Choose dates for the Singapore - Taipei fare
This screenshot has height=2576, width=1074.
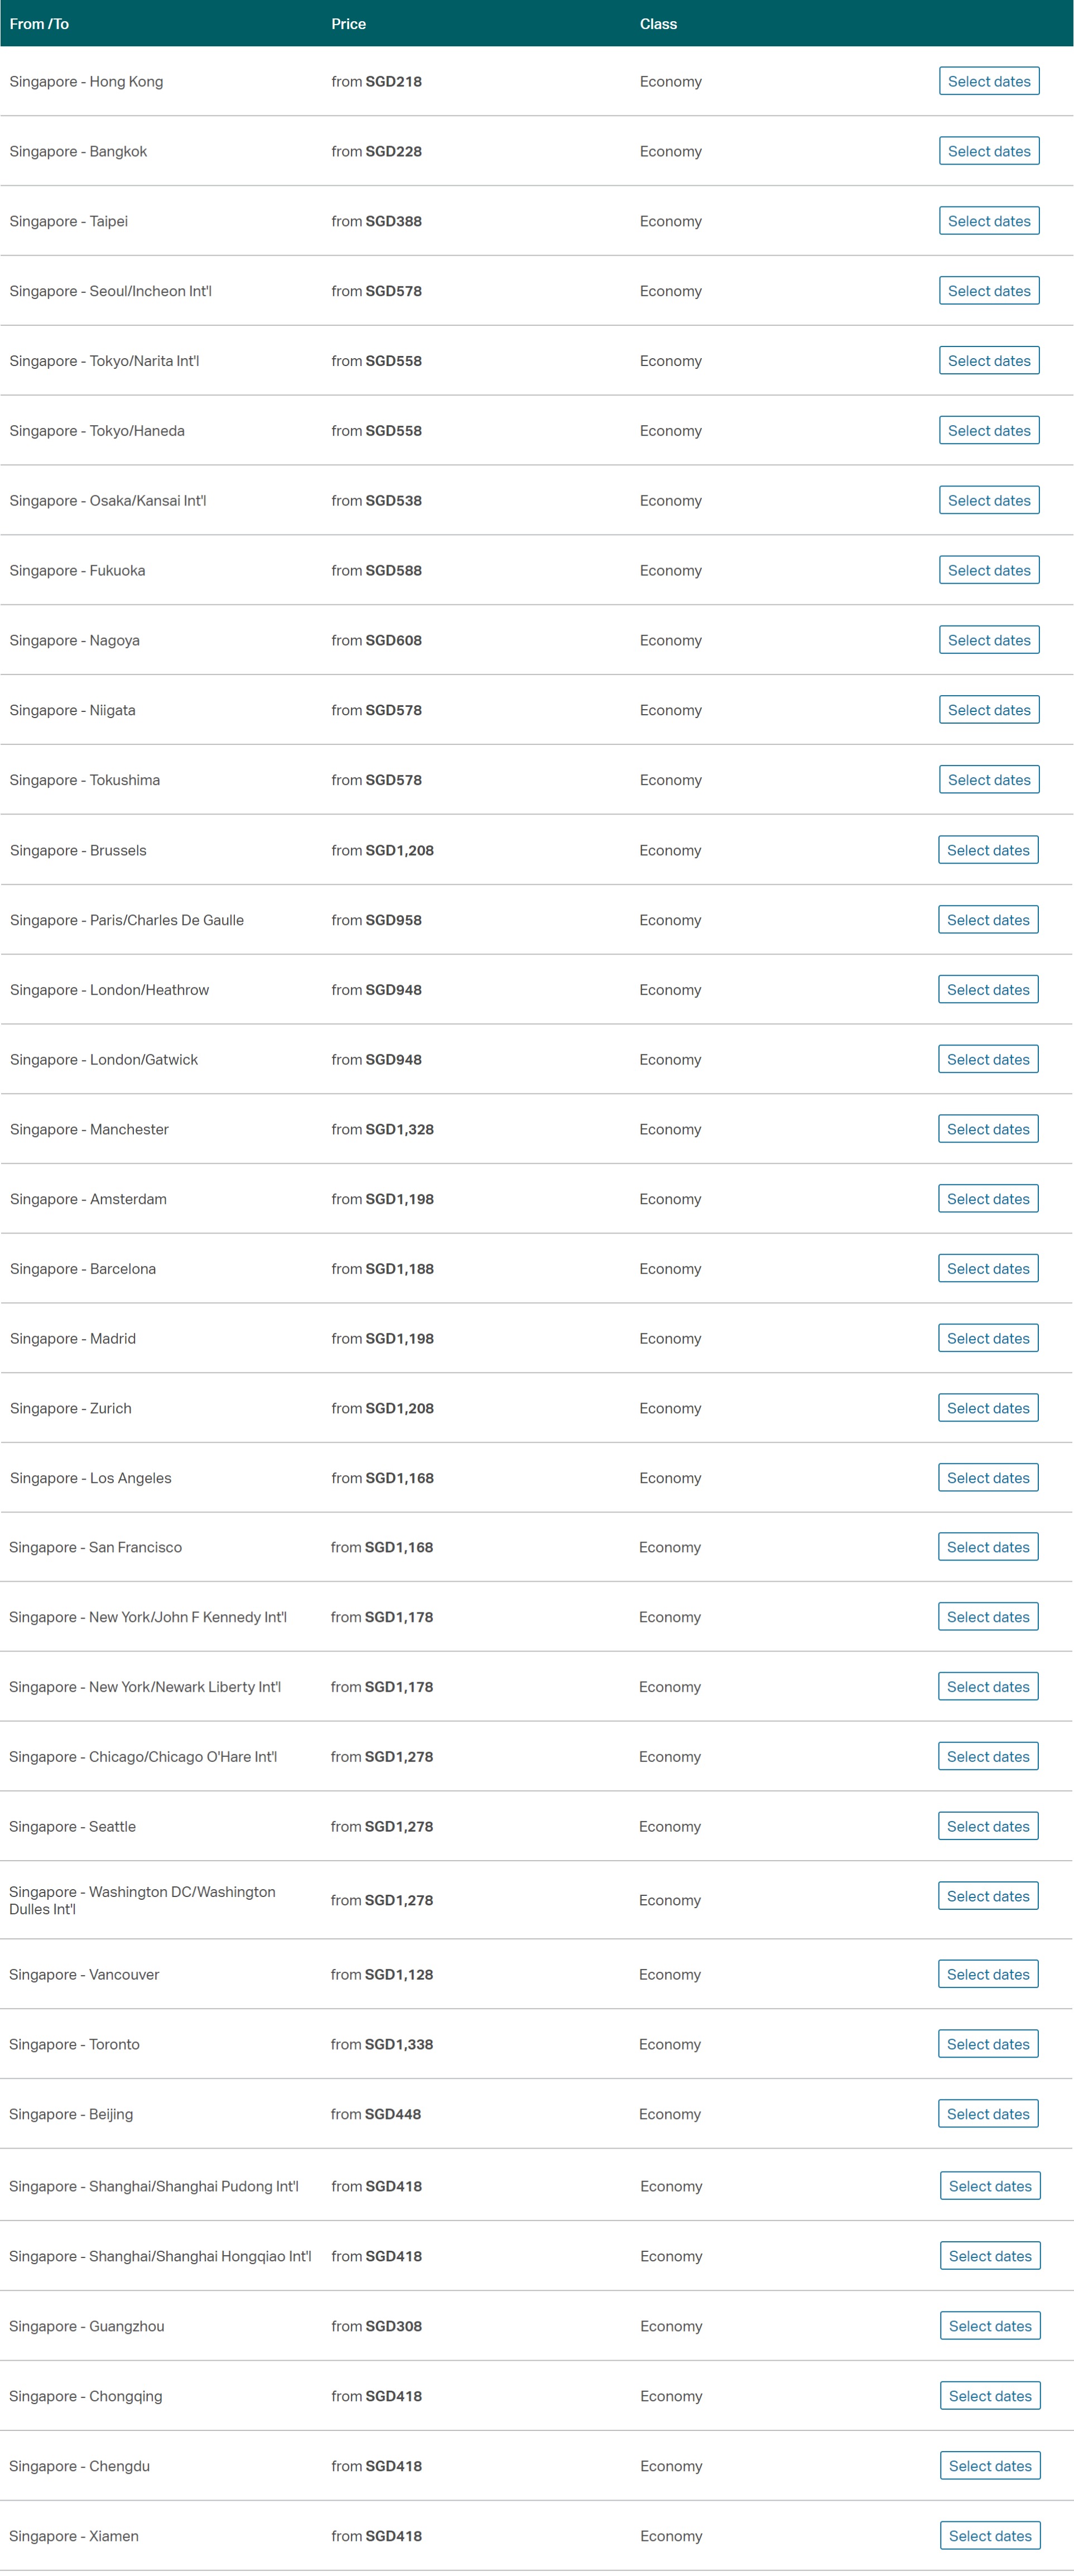pos(988,221)
